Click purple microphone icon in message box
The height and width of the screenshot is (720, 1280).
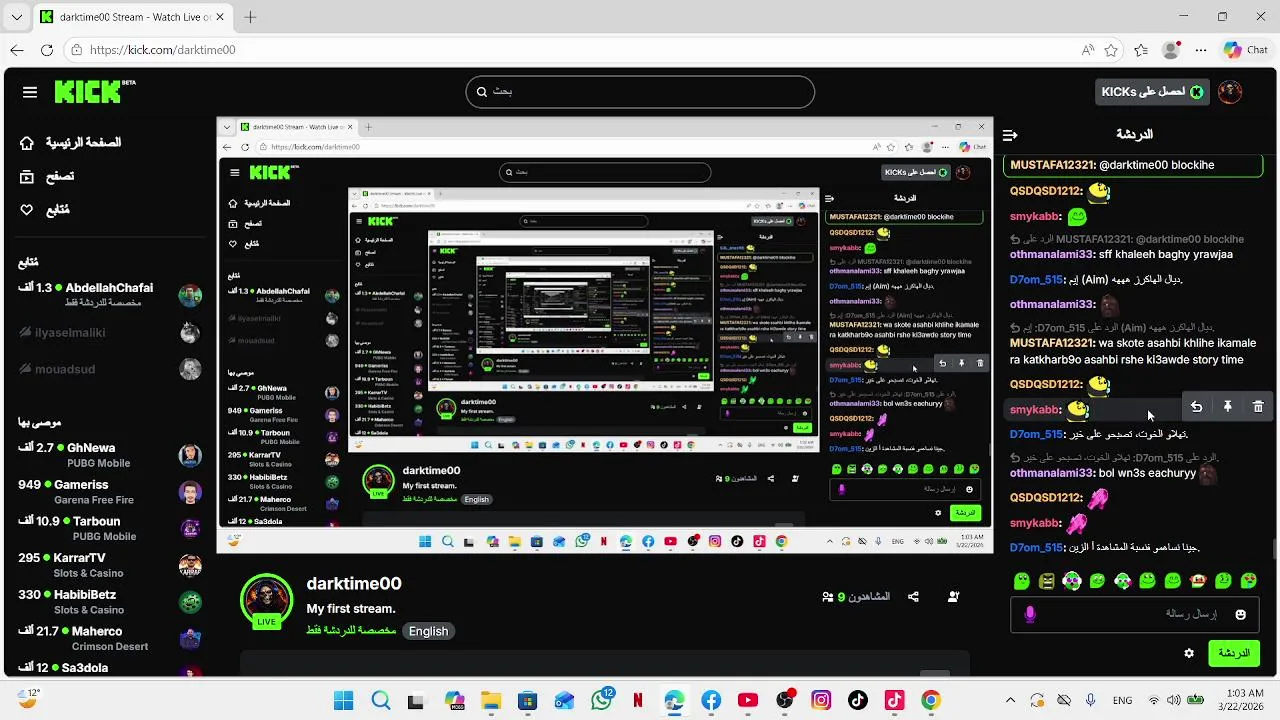click(x=1030, y=614)
